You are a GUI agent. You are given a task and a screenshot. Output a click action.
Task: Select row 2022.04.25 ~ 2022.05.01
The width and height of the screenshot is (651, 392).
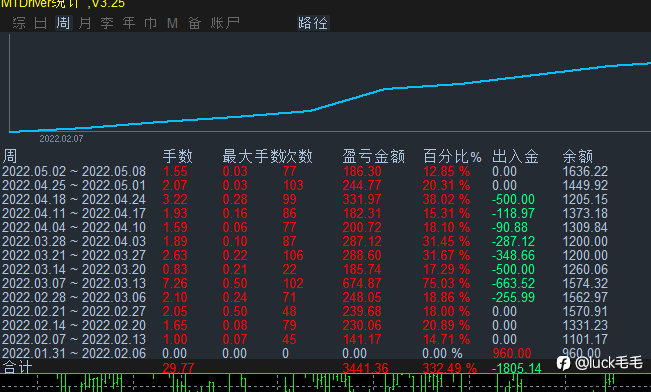point(305,185)
